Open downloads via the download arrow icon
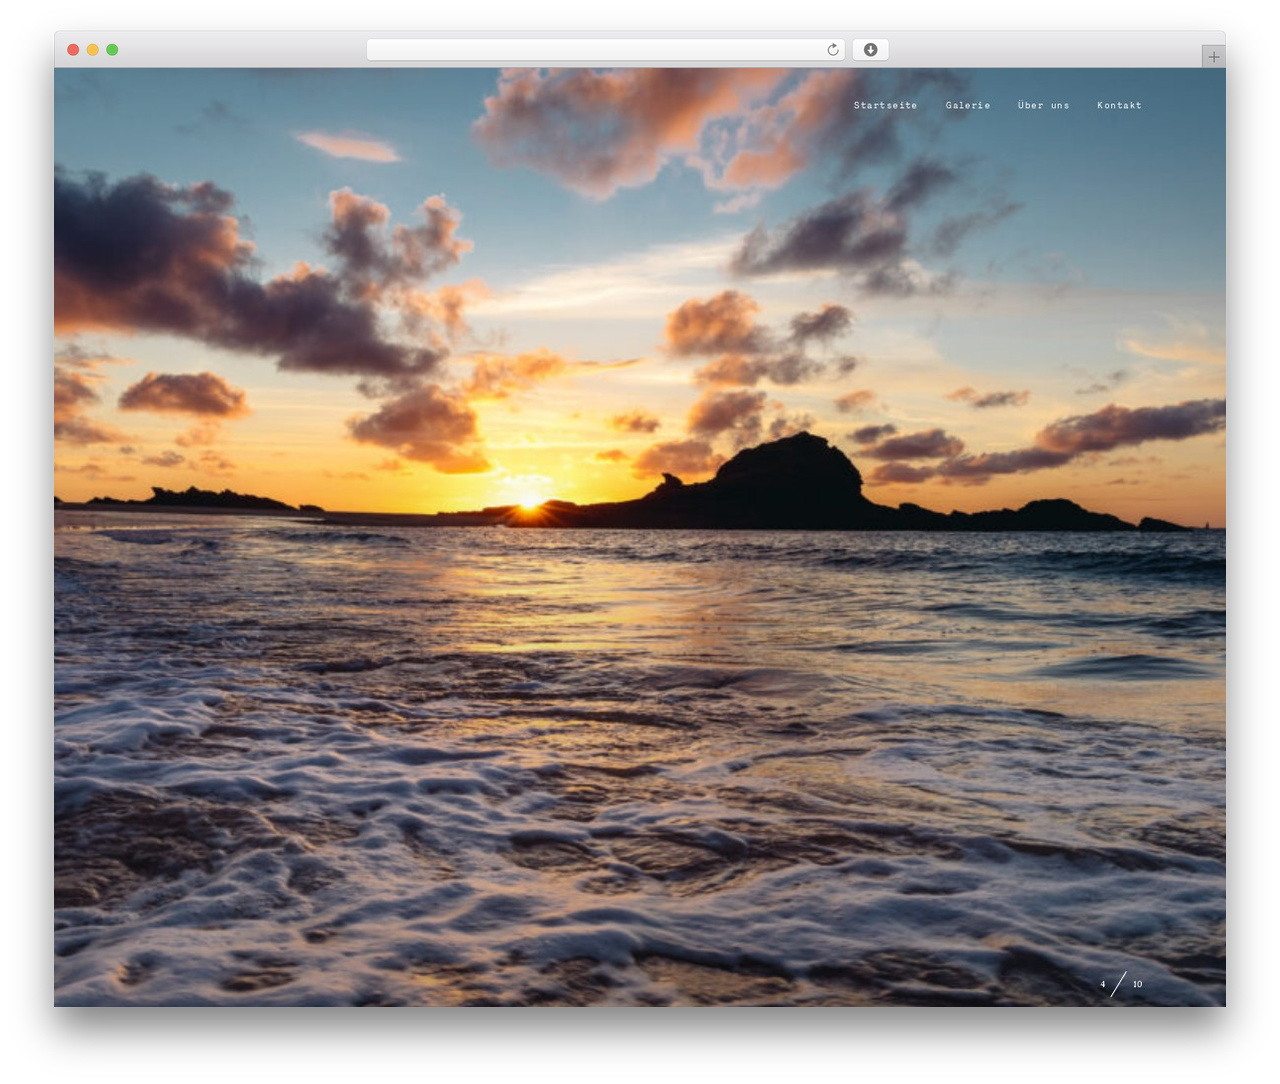This screenshot has height=1084, width=1280. click(871, 50)
